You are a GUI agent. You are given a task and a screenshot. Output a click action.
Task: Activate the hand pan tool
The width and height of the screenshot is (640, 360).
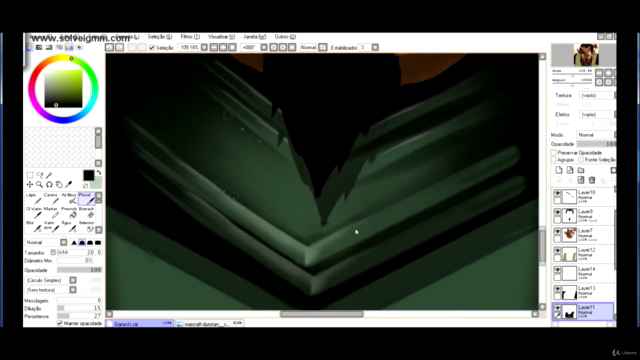(59, 185)
